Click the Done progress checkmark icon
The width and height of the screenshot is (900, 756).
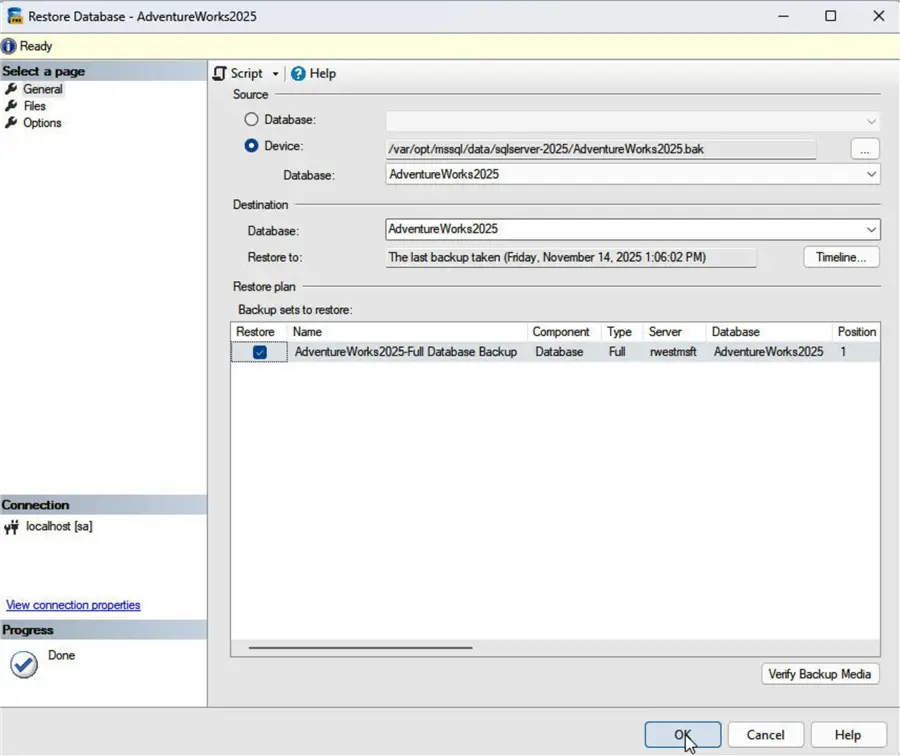point(24,665)
